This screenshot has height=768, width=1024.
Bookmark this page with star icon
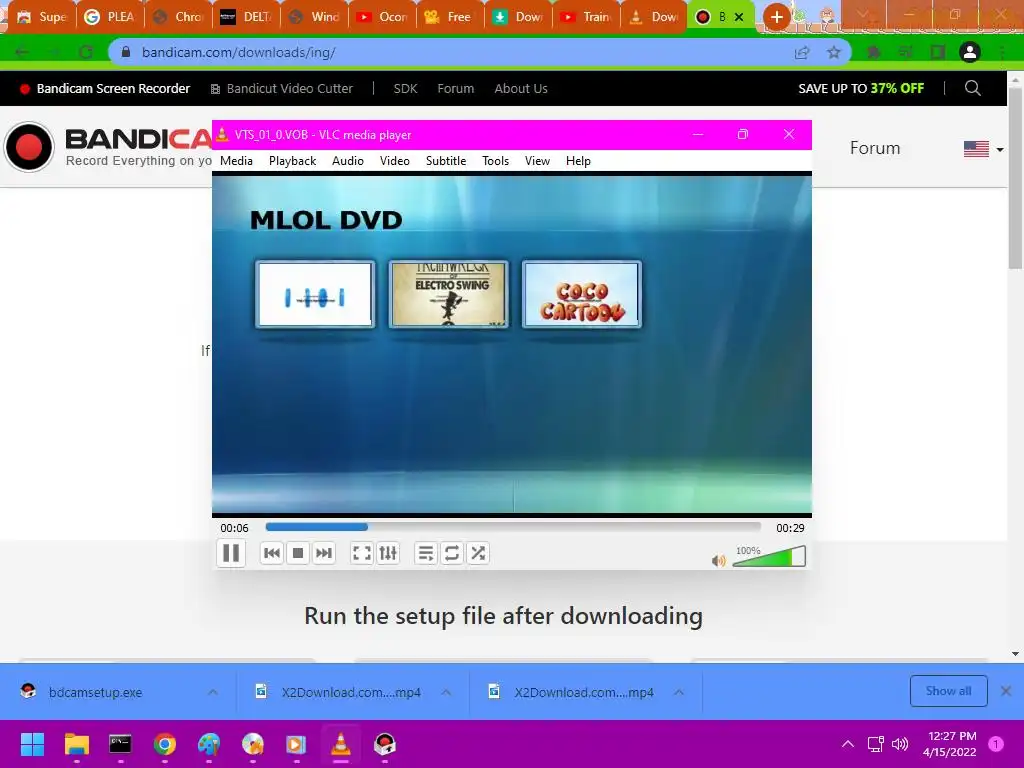(x=834, y=52)
